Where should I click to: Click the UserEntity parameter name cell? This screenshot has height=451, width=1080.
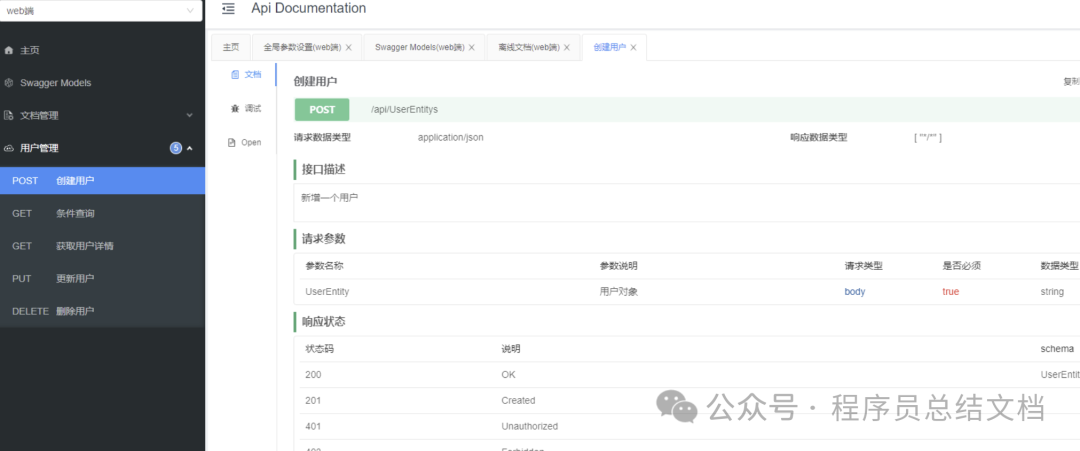coord(327,291)
